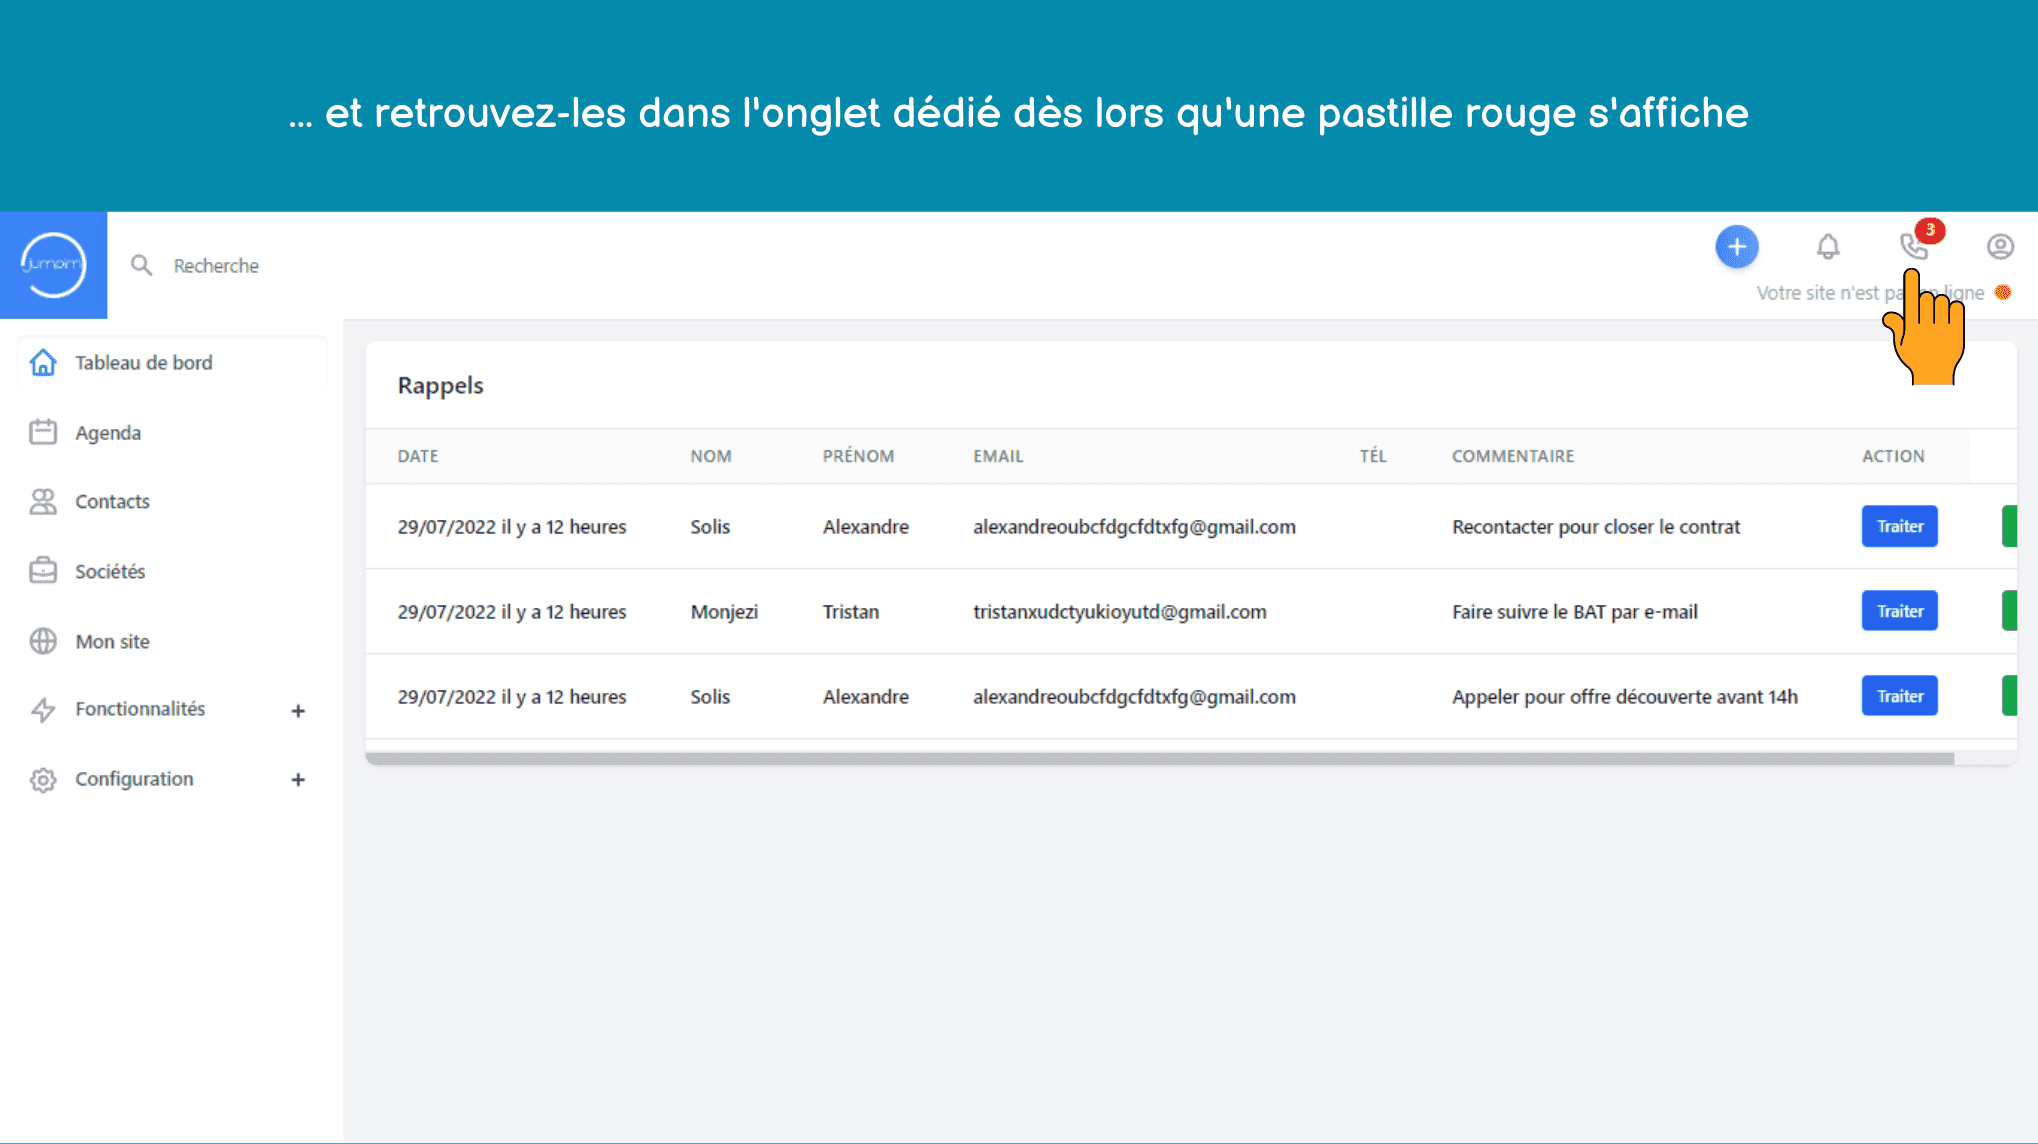The height and width of the screenshot is (1144, 2038).
Task: Focus the Recherche search field
Action: (x=216, y=266)
